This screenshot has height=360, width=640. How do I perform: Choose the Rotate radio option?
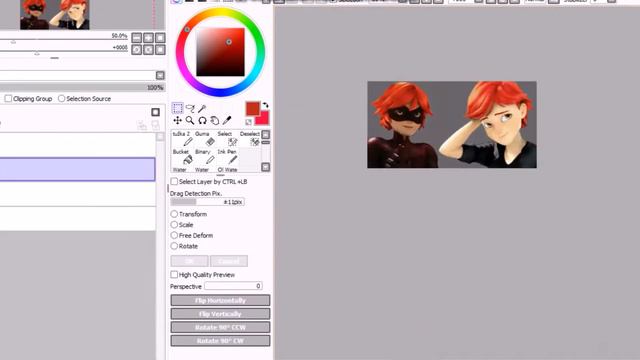(174, 246)
